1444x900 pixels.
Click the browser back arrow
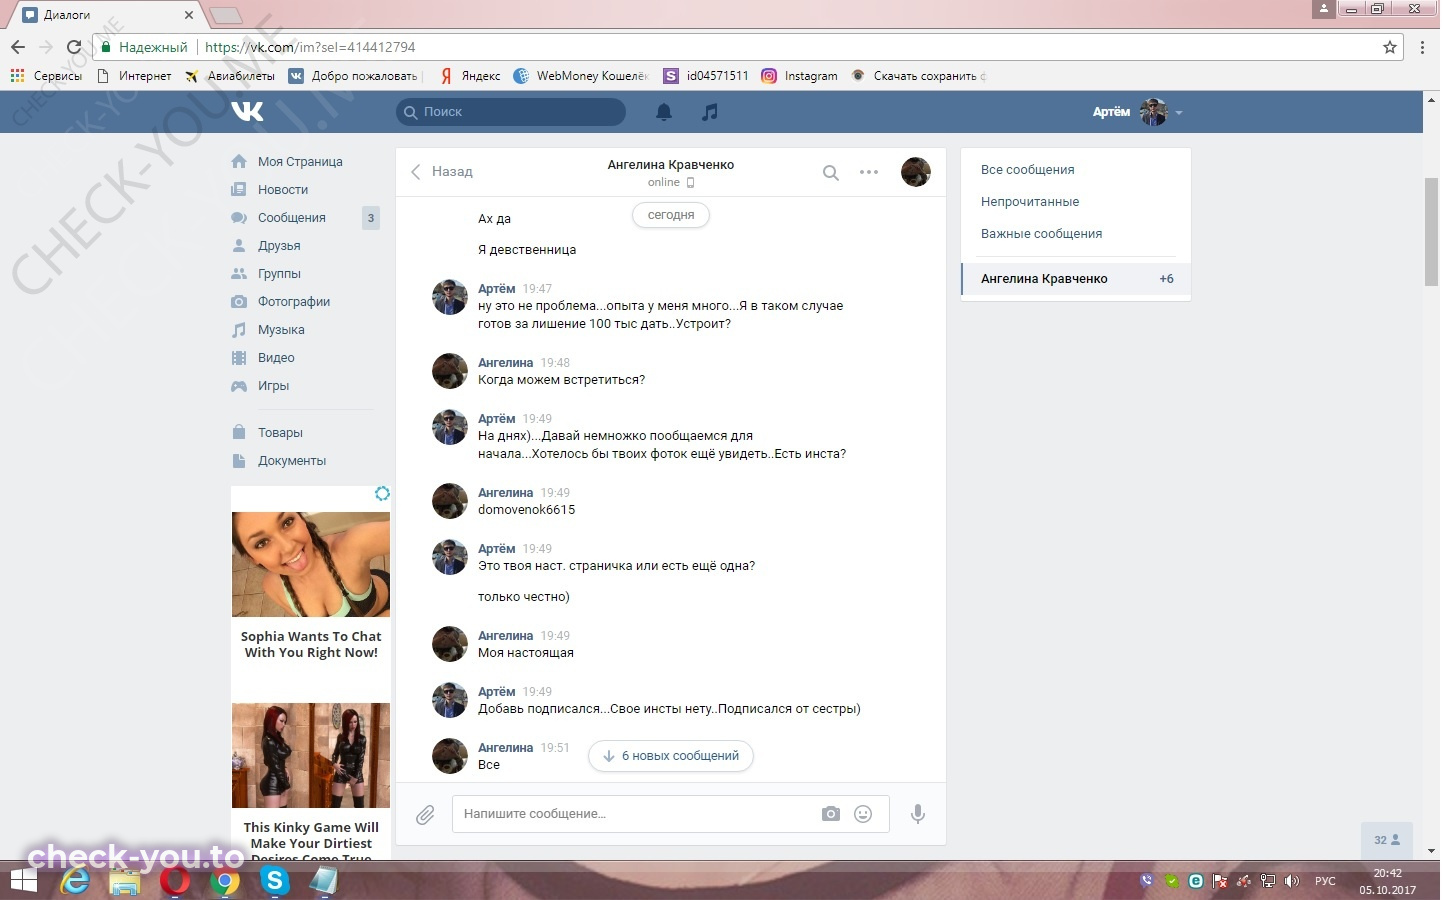click(18, 47)
